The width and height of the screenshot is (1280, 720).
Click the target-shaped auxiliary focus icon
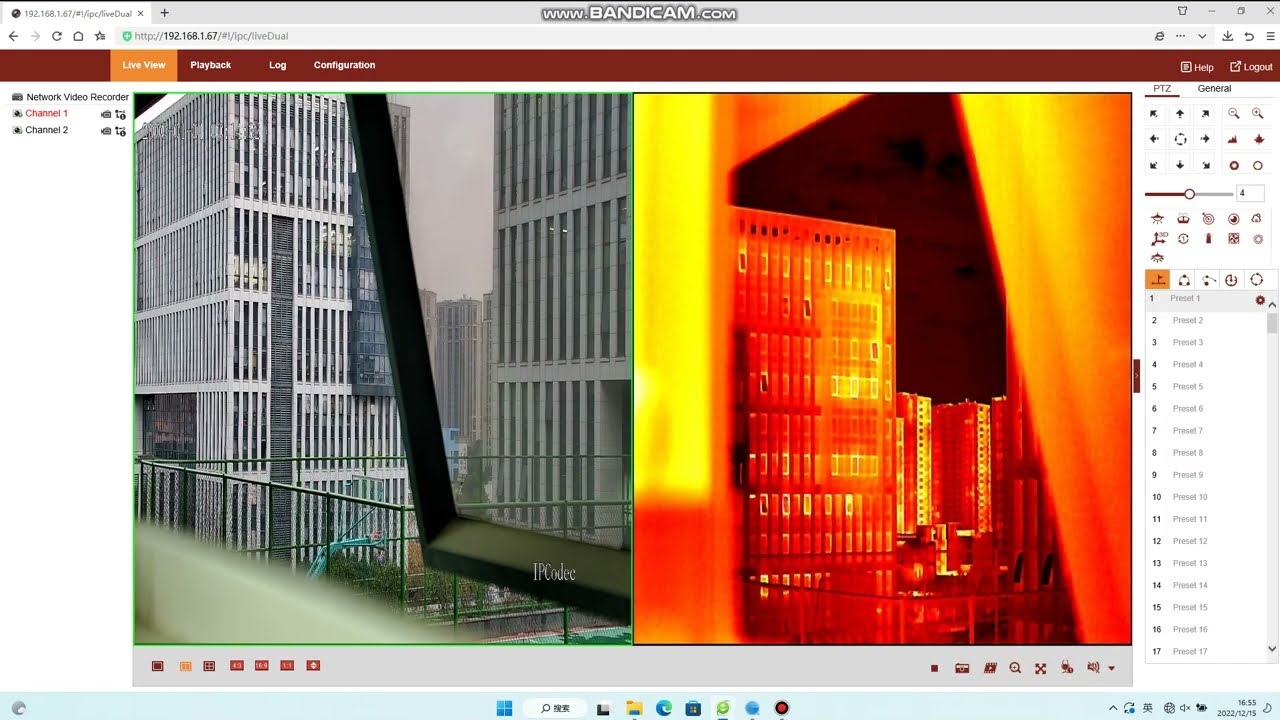pos(1208,218)
